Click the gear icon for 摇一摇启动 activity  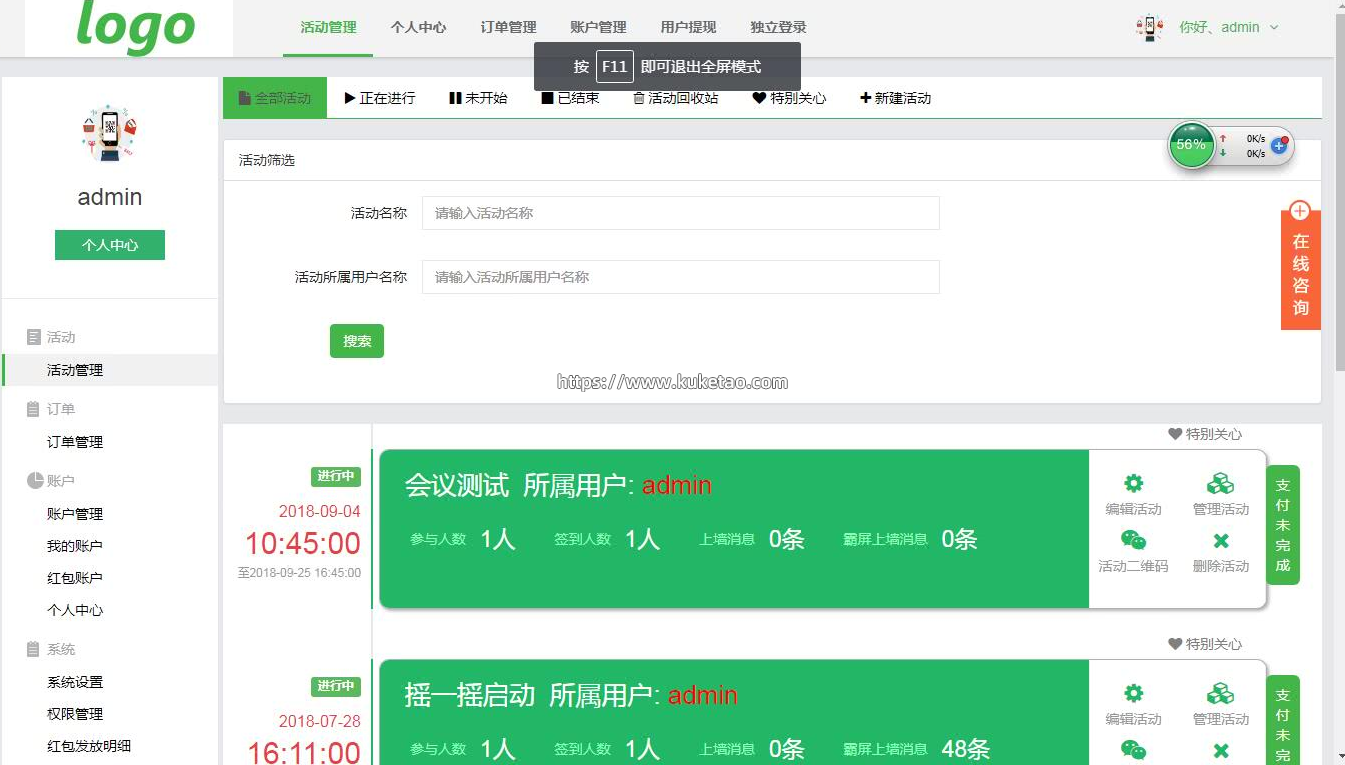pyautogui.click(x=1133, y=694)
